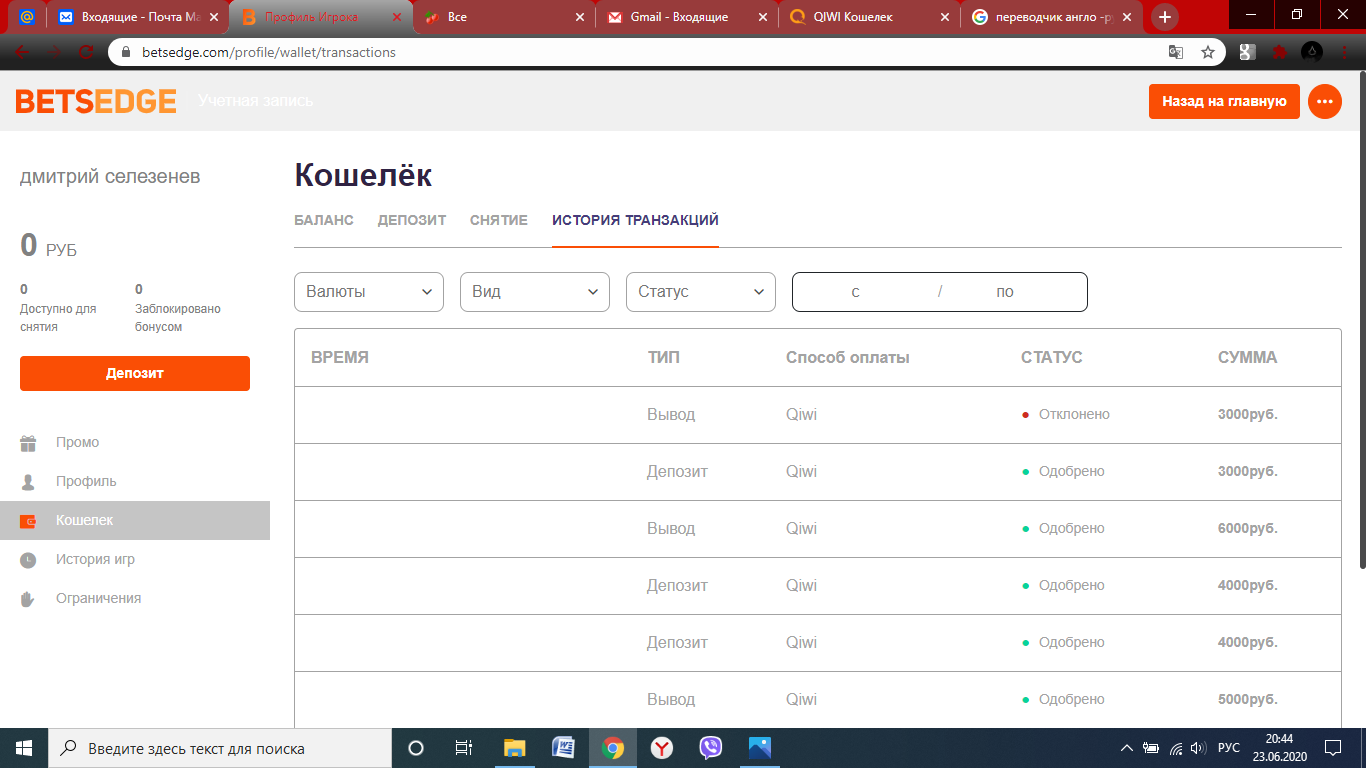Screen dimensions: 1366x768
Task: Expand the Статус filter dropdown
Action: 701,292
